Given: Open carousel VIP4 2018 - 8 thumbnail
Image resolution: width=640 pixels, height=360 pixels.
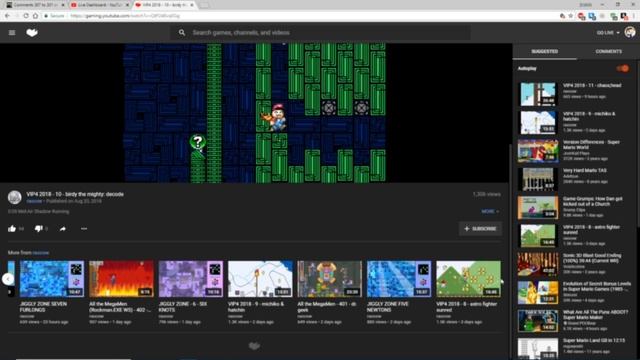Looking at the screenshot, I should click(468, 279).
